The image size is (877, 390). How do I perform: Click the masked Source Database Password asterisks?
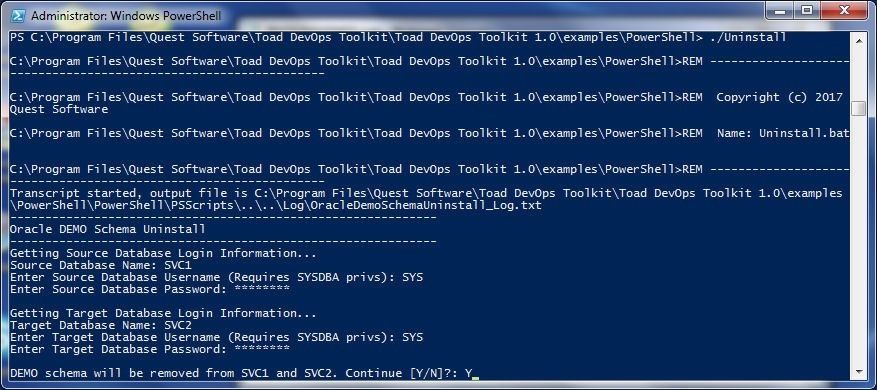[x=262, y=289]
